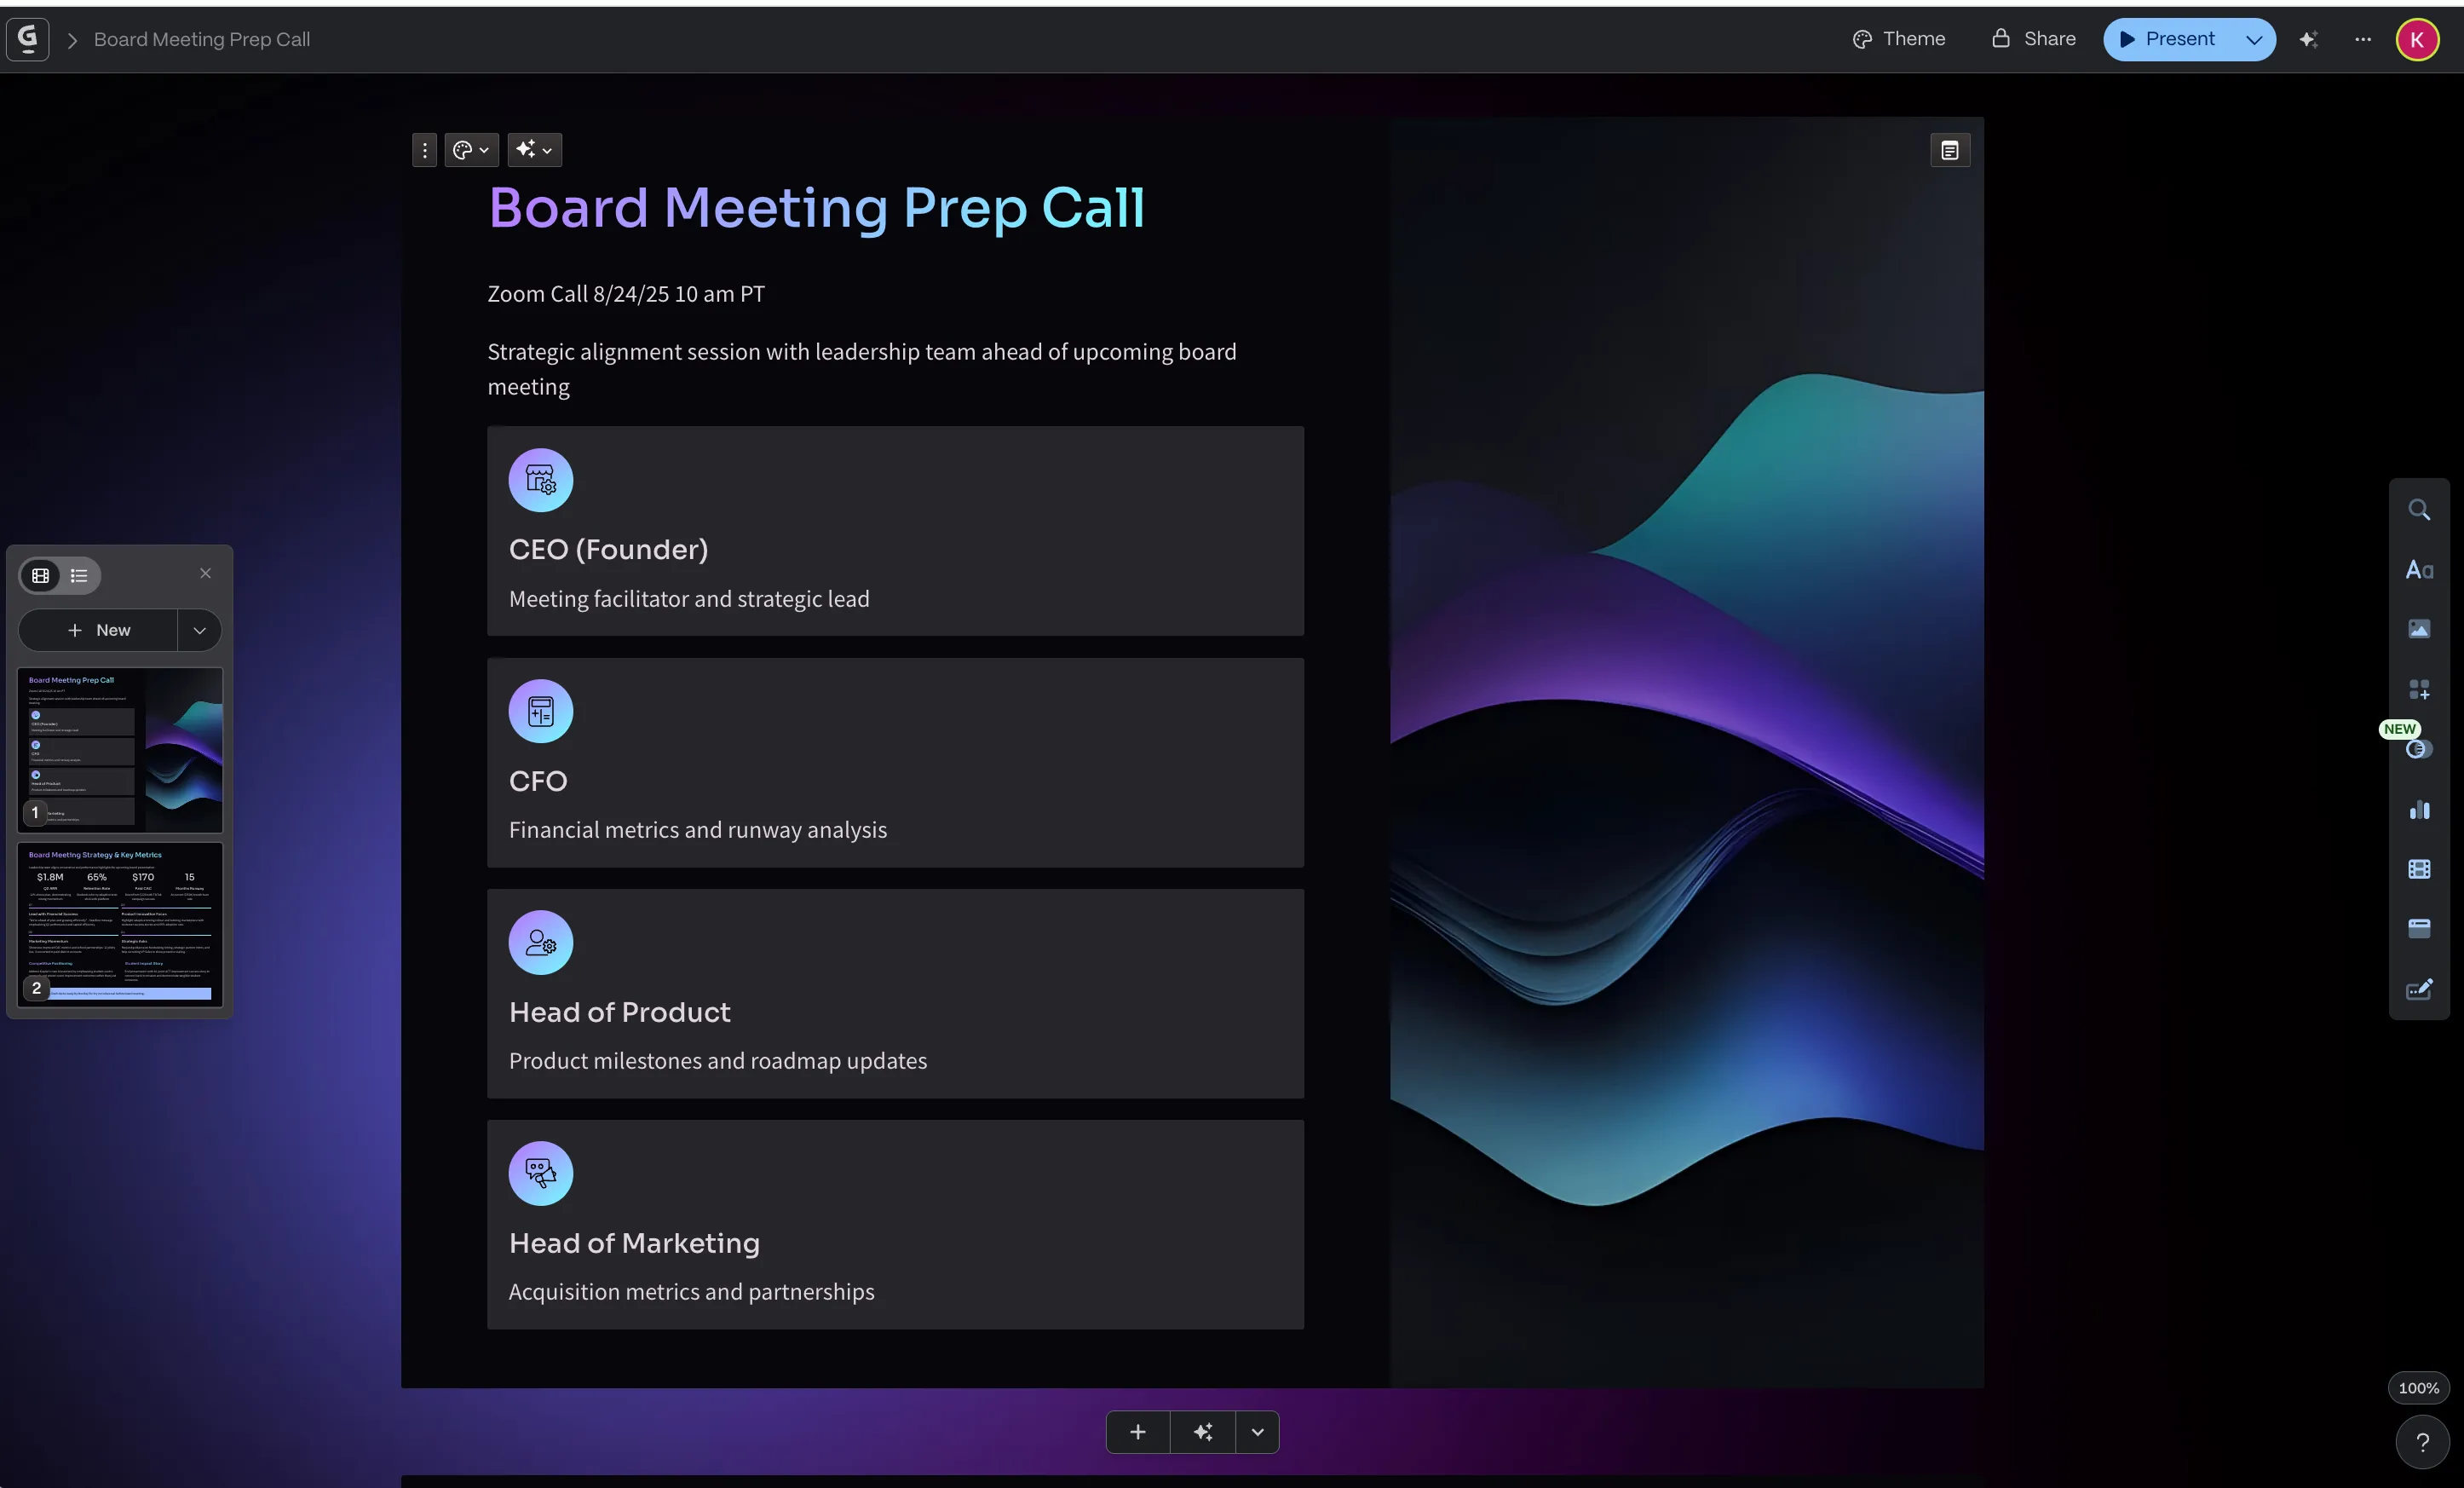Add a New card
Image resolution: width=2464 pixels, height=1488 pixels.
tap(98, 630)
